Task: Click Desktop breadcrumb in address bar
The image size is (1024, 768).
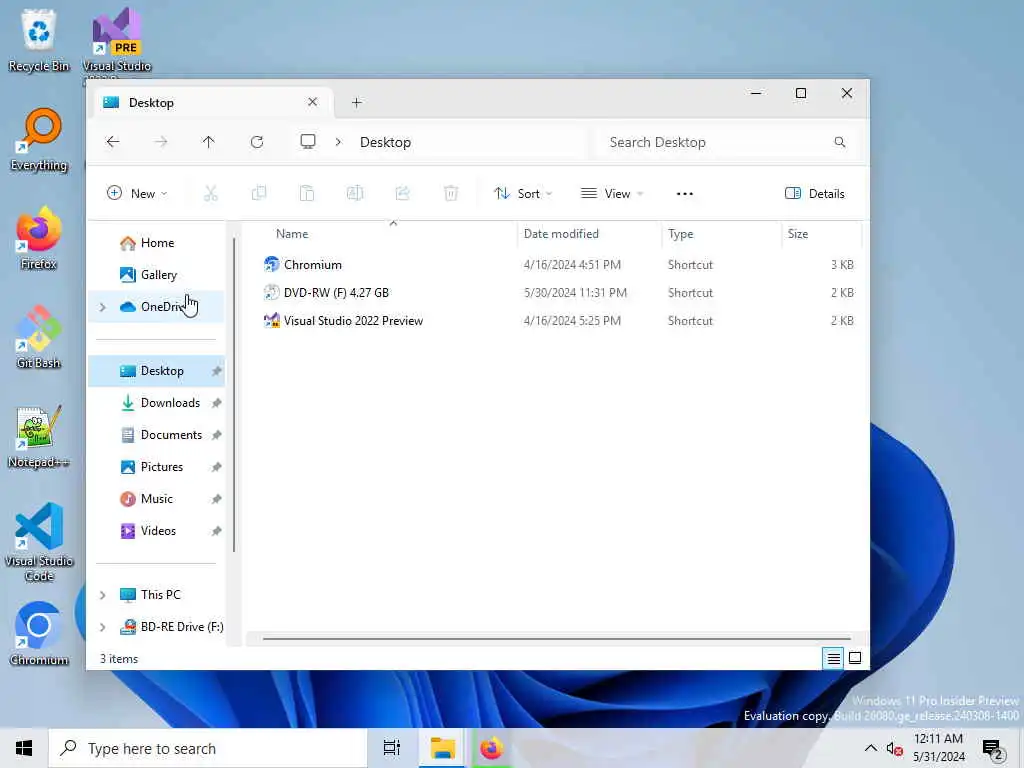Action: (x=385, y=142)
